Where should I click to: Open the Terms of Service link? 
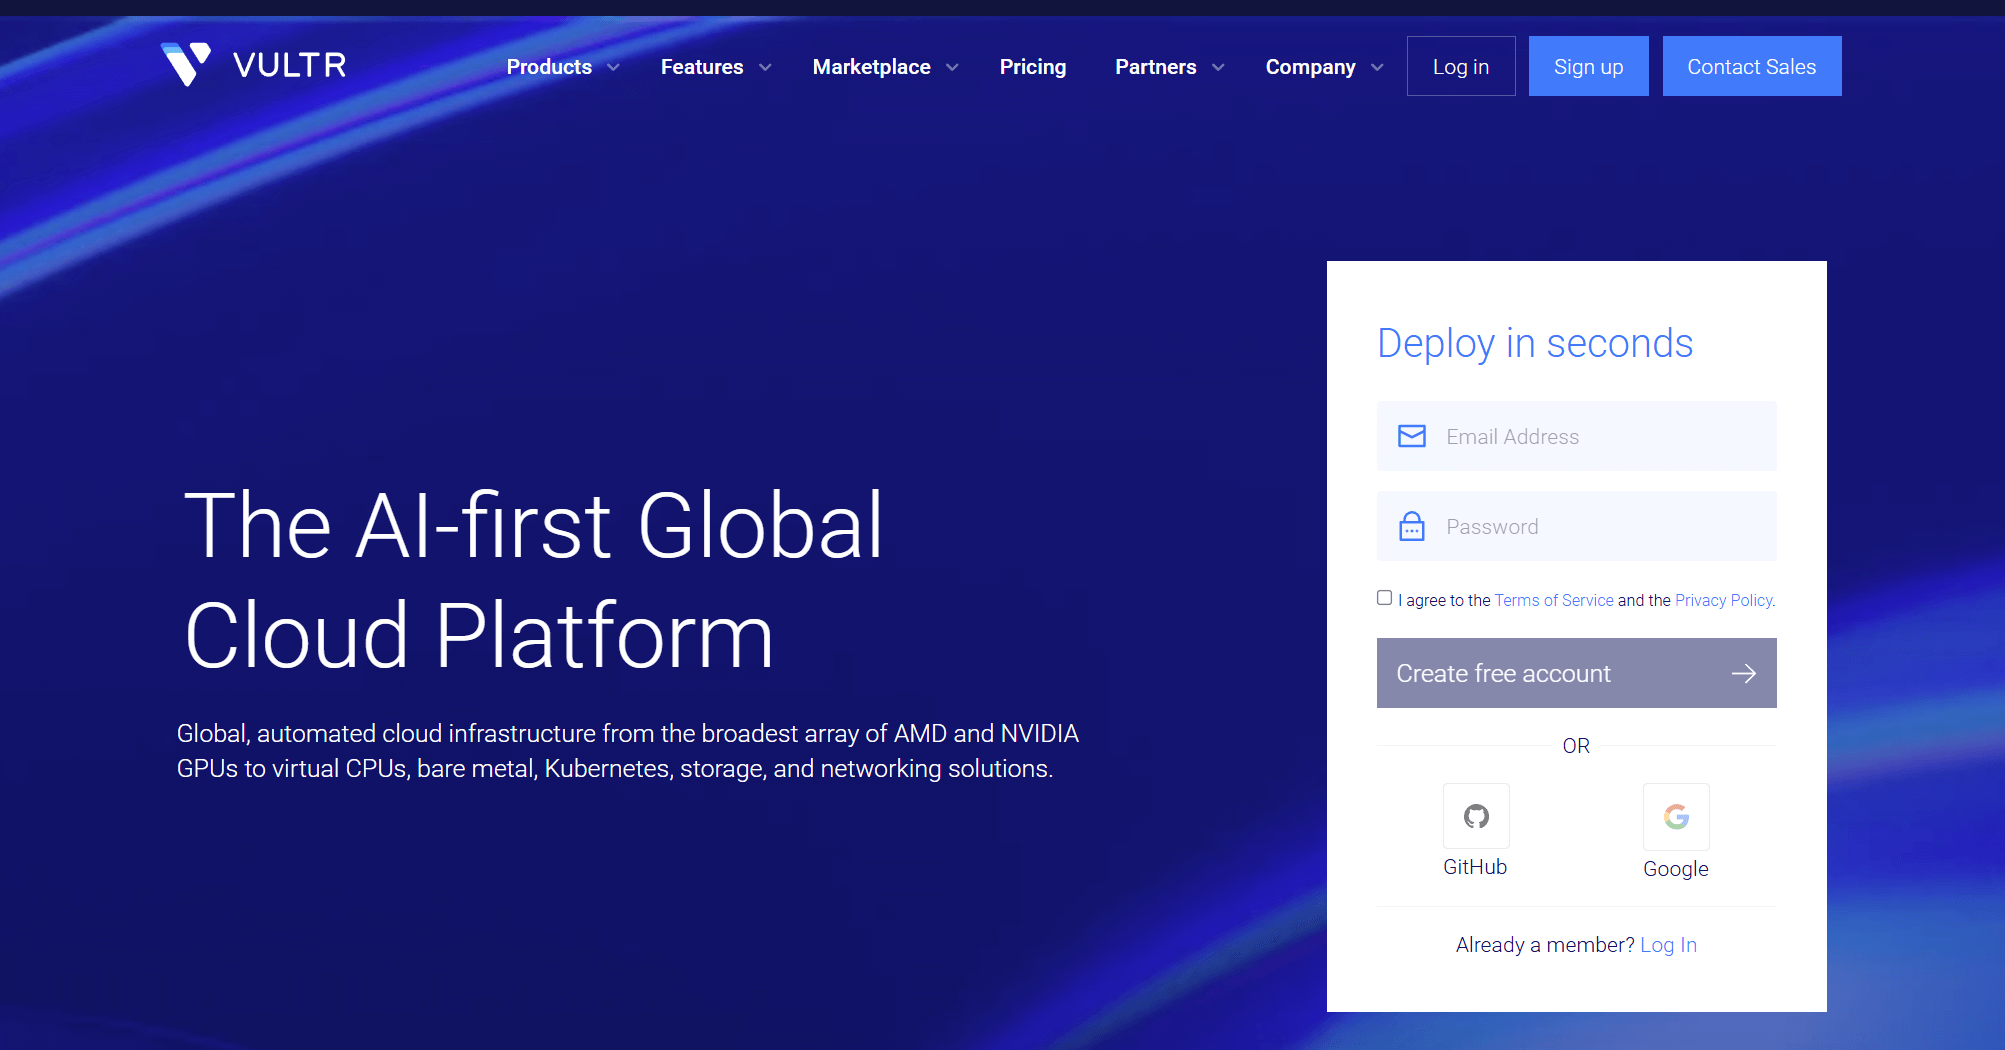coord(1554,600)
